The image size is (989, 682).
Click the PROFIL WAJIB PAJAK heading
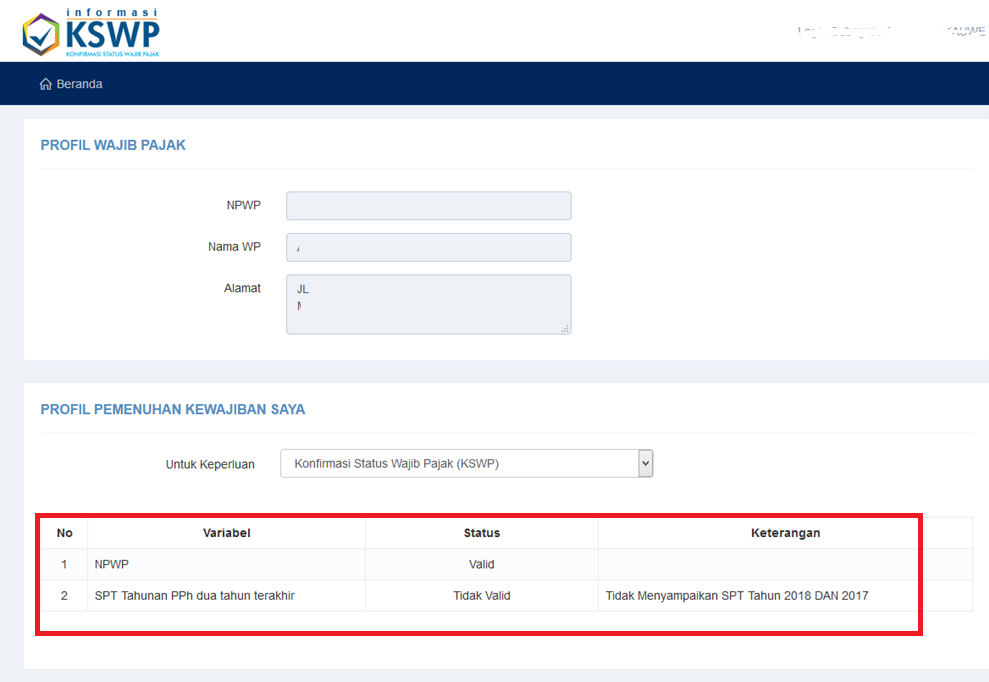point(111,145)
